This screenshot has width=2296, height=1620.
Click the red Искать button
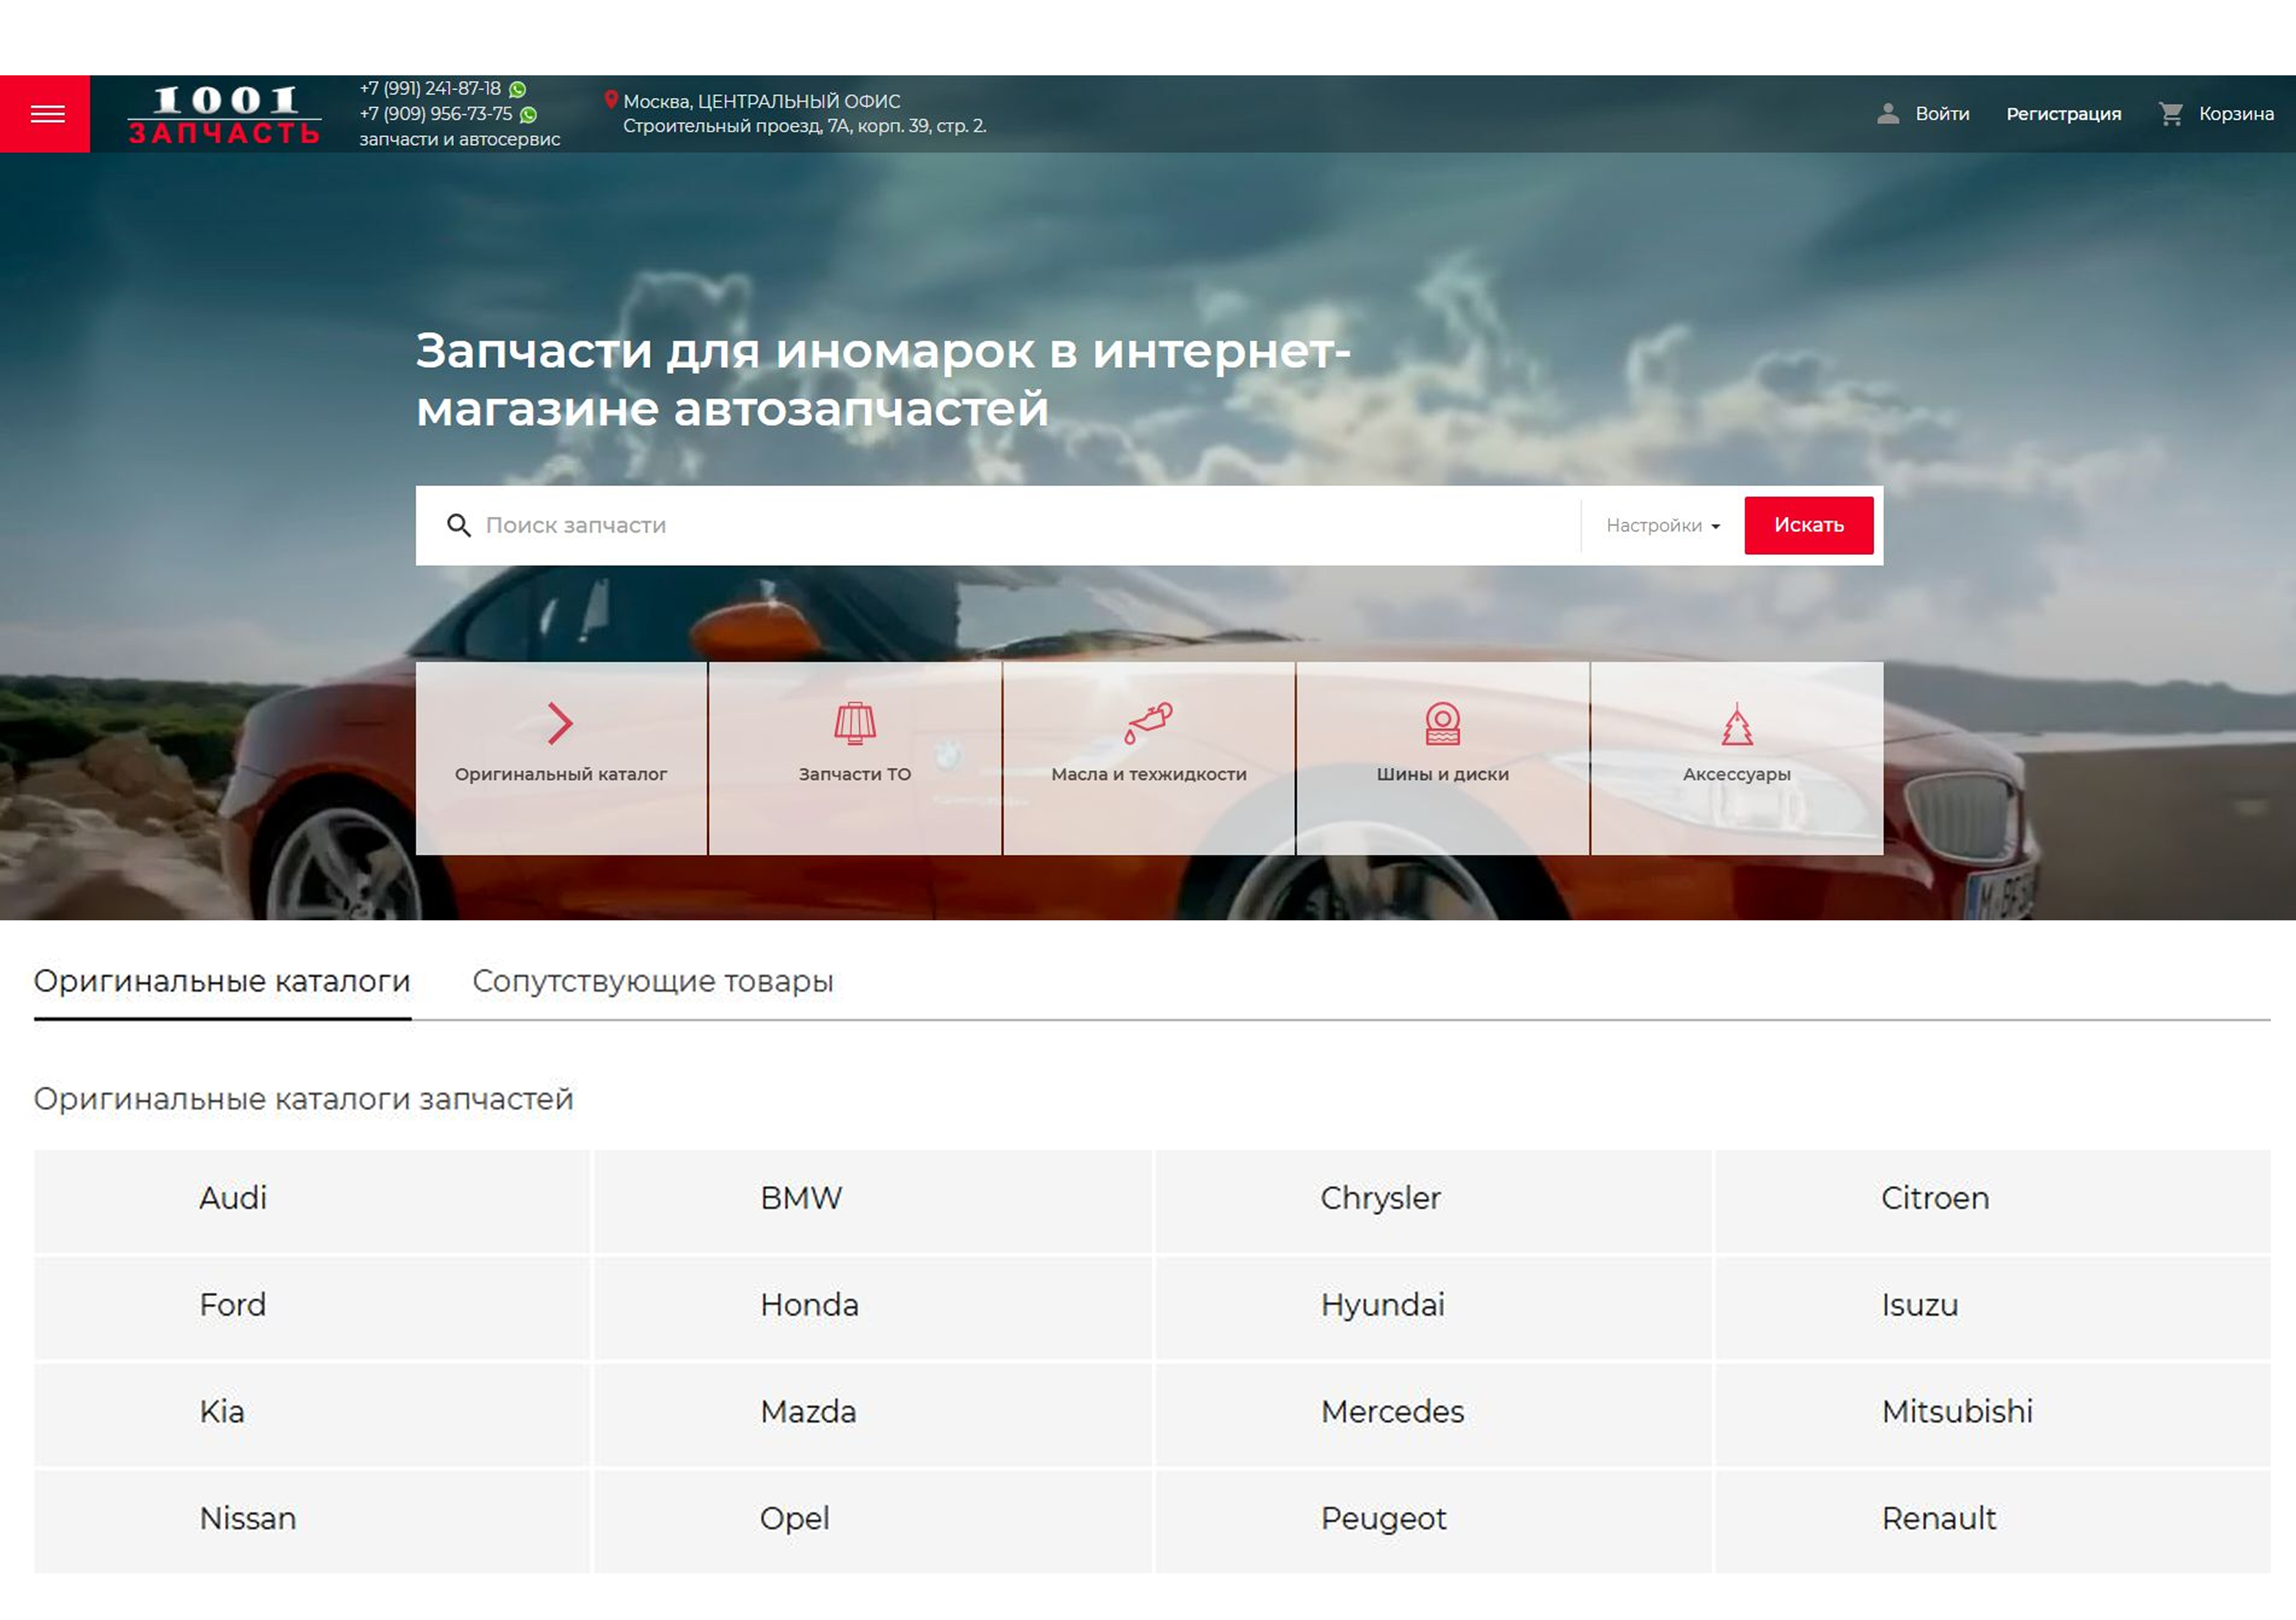(x=1808, y=525)
